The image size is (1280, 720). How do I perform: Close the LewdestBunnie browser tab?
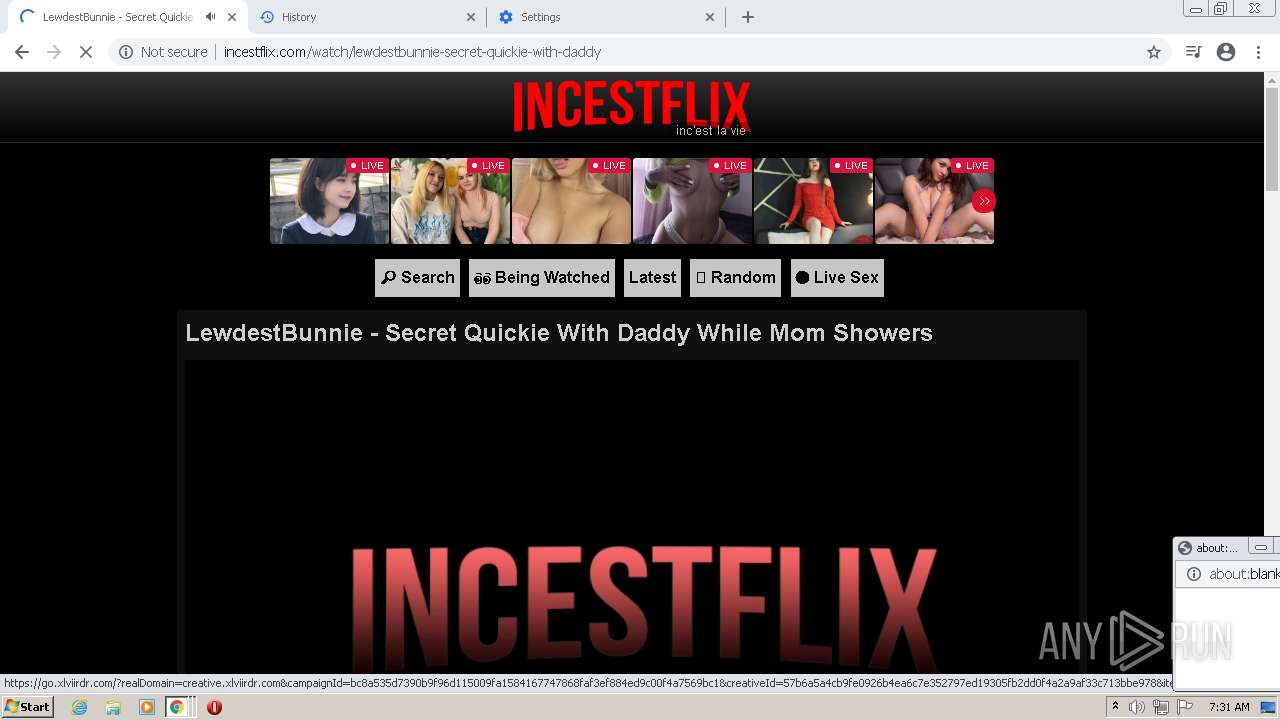tap(232, 17)
